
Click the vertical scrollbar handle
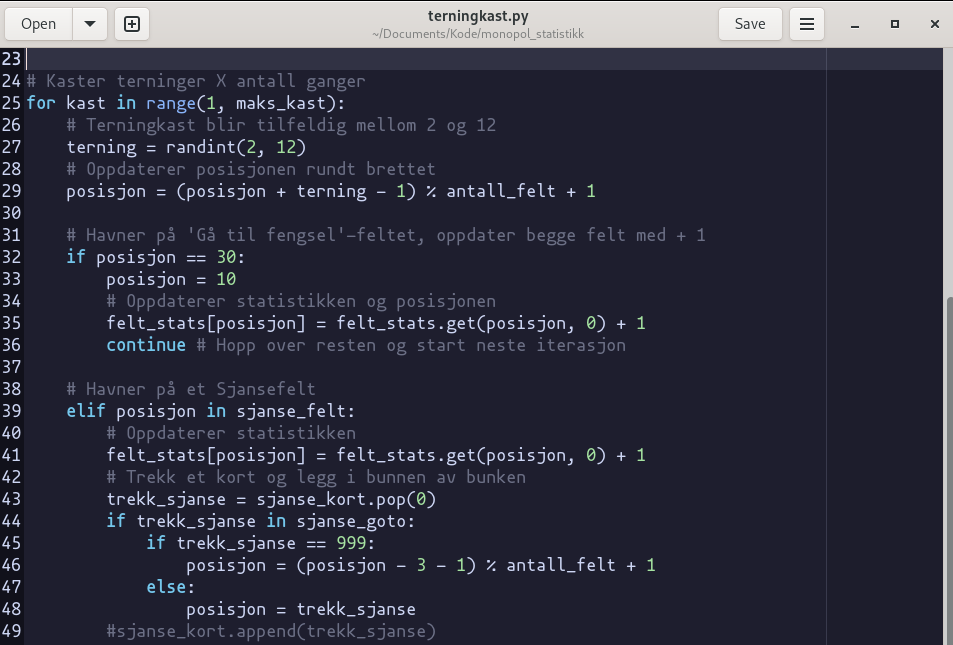[946, 470]
